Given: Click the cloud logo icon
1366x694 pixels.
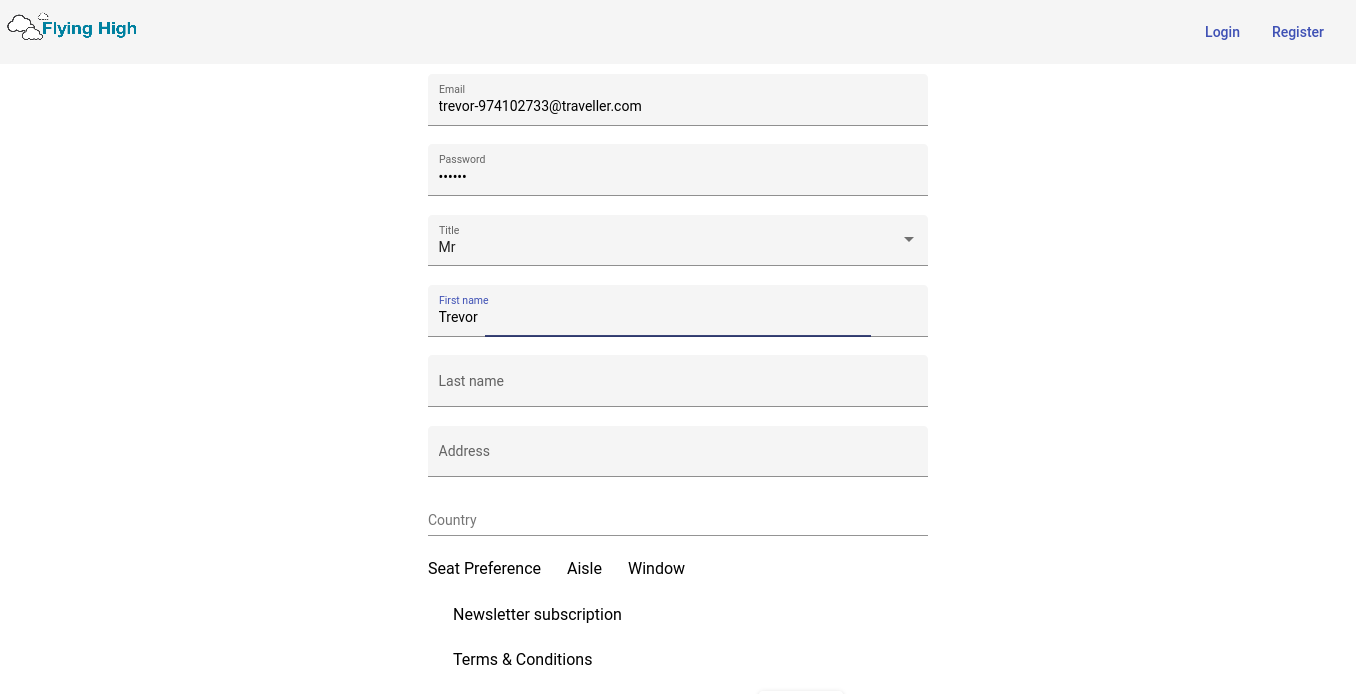Looking at the screenshot, I should (25, 28).
